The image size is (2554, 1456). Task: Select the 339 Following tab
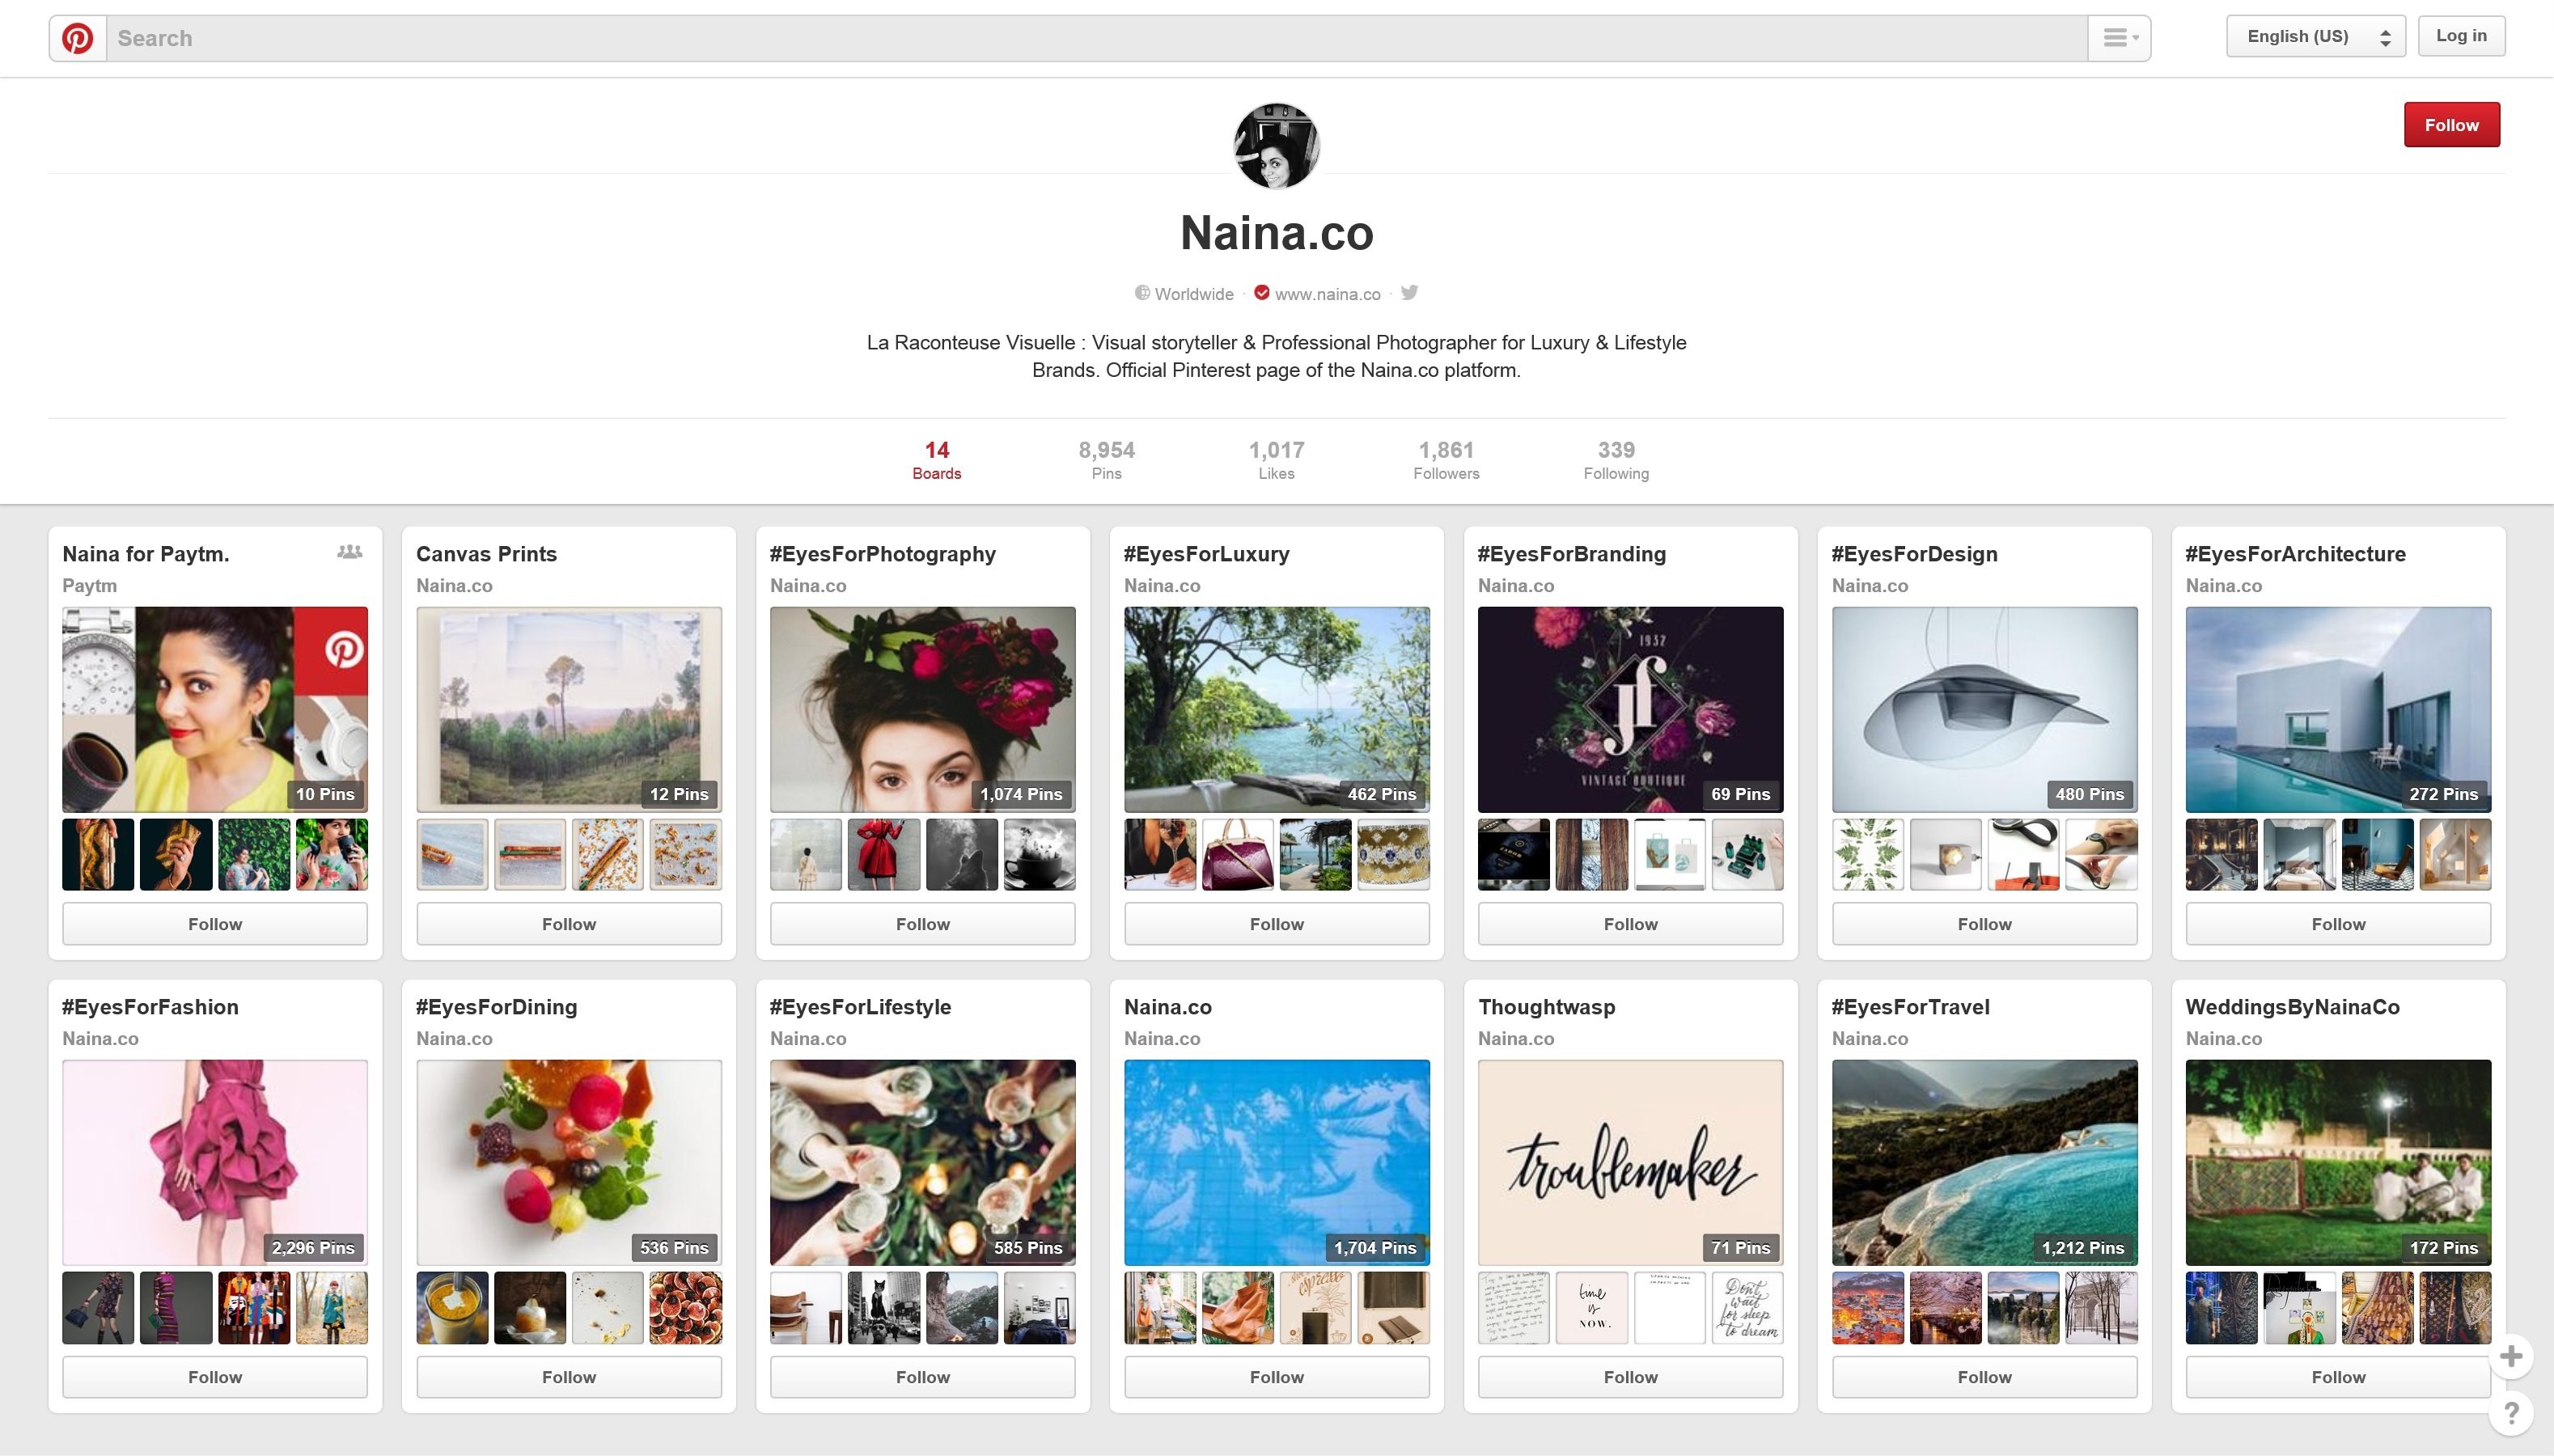tap(1616, 460)
